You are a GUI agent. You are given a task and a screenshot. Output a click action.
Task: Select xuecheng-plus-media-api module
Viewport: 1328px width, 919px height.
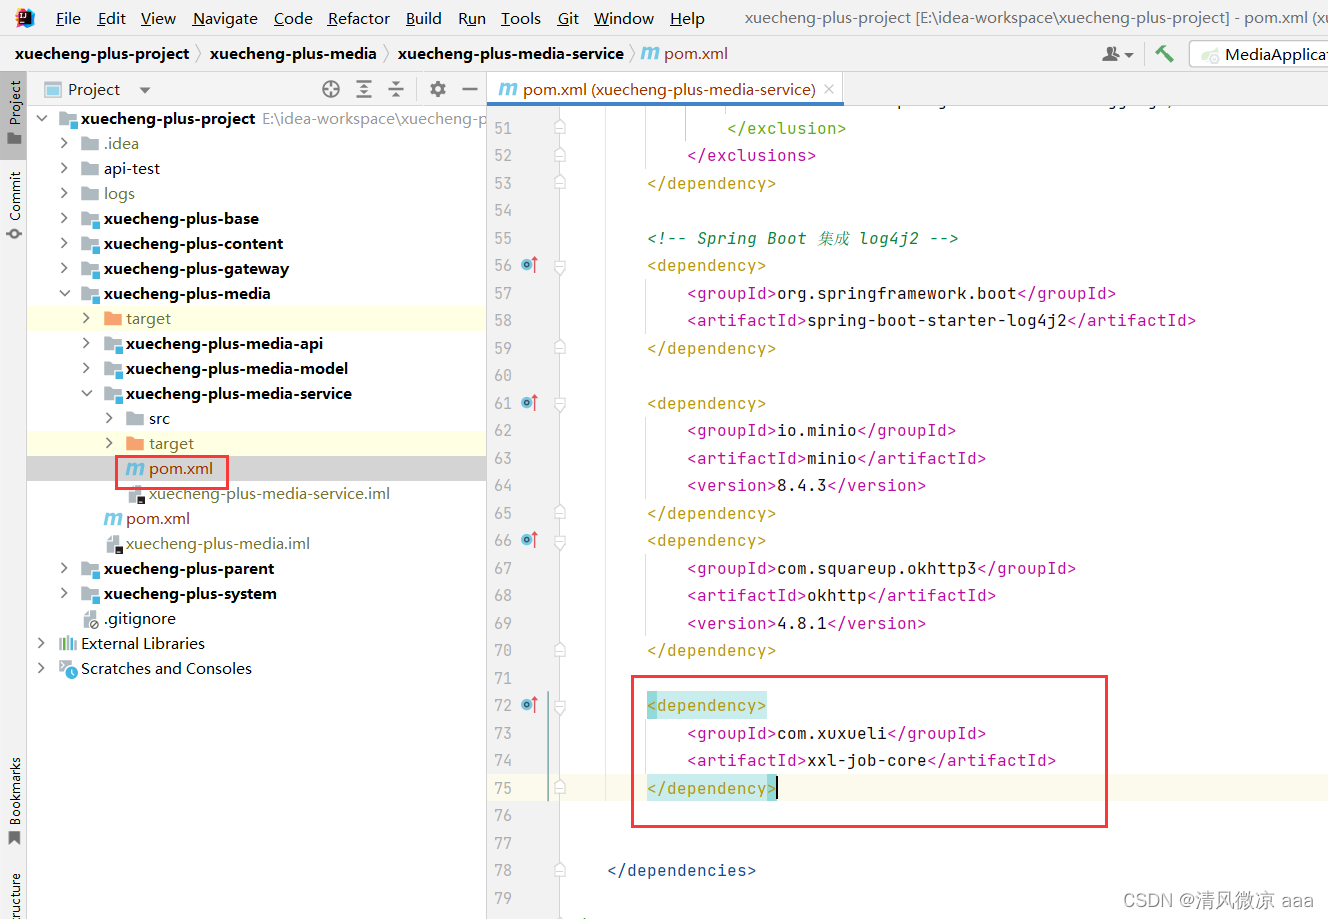[224, 343]
